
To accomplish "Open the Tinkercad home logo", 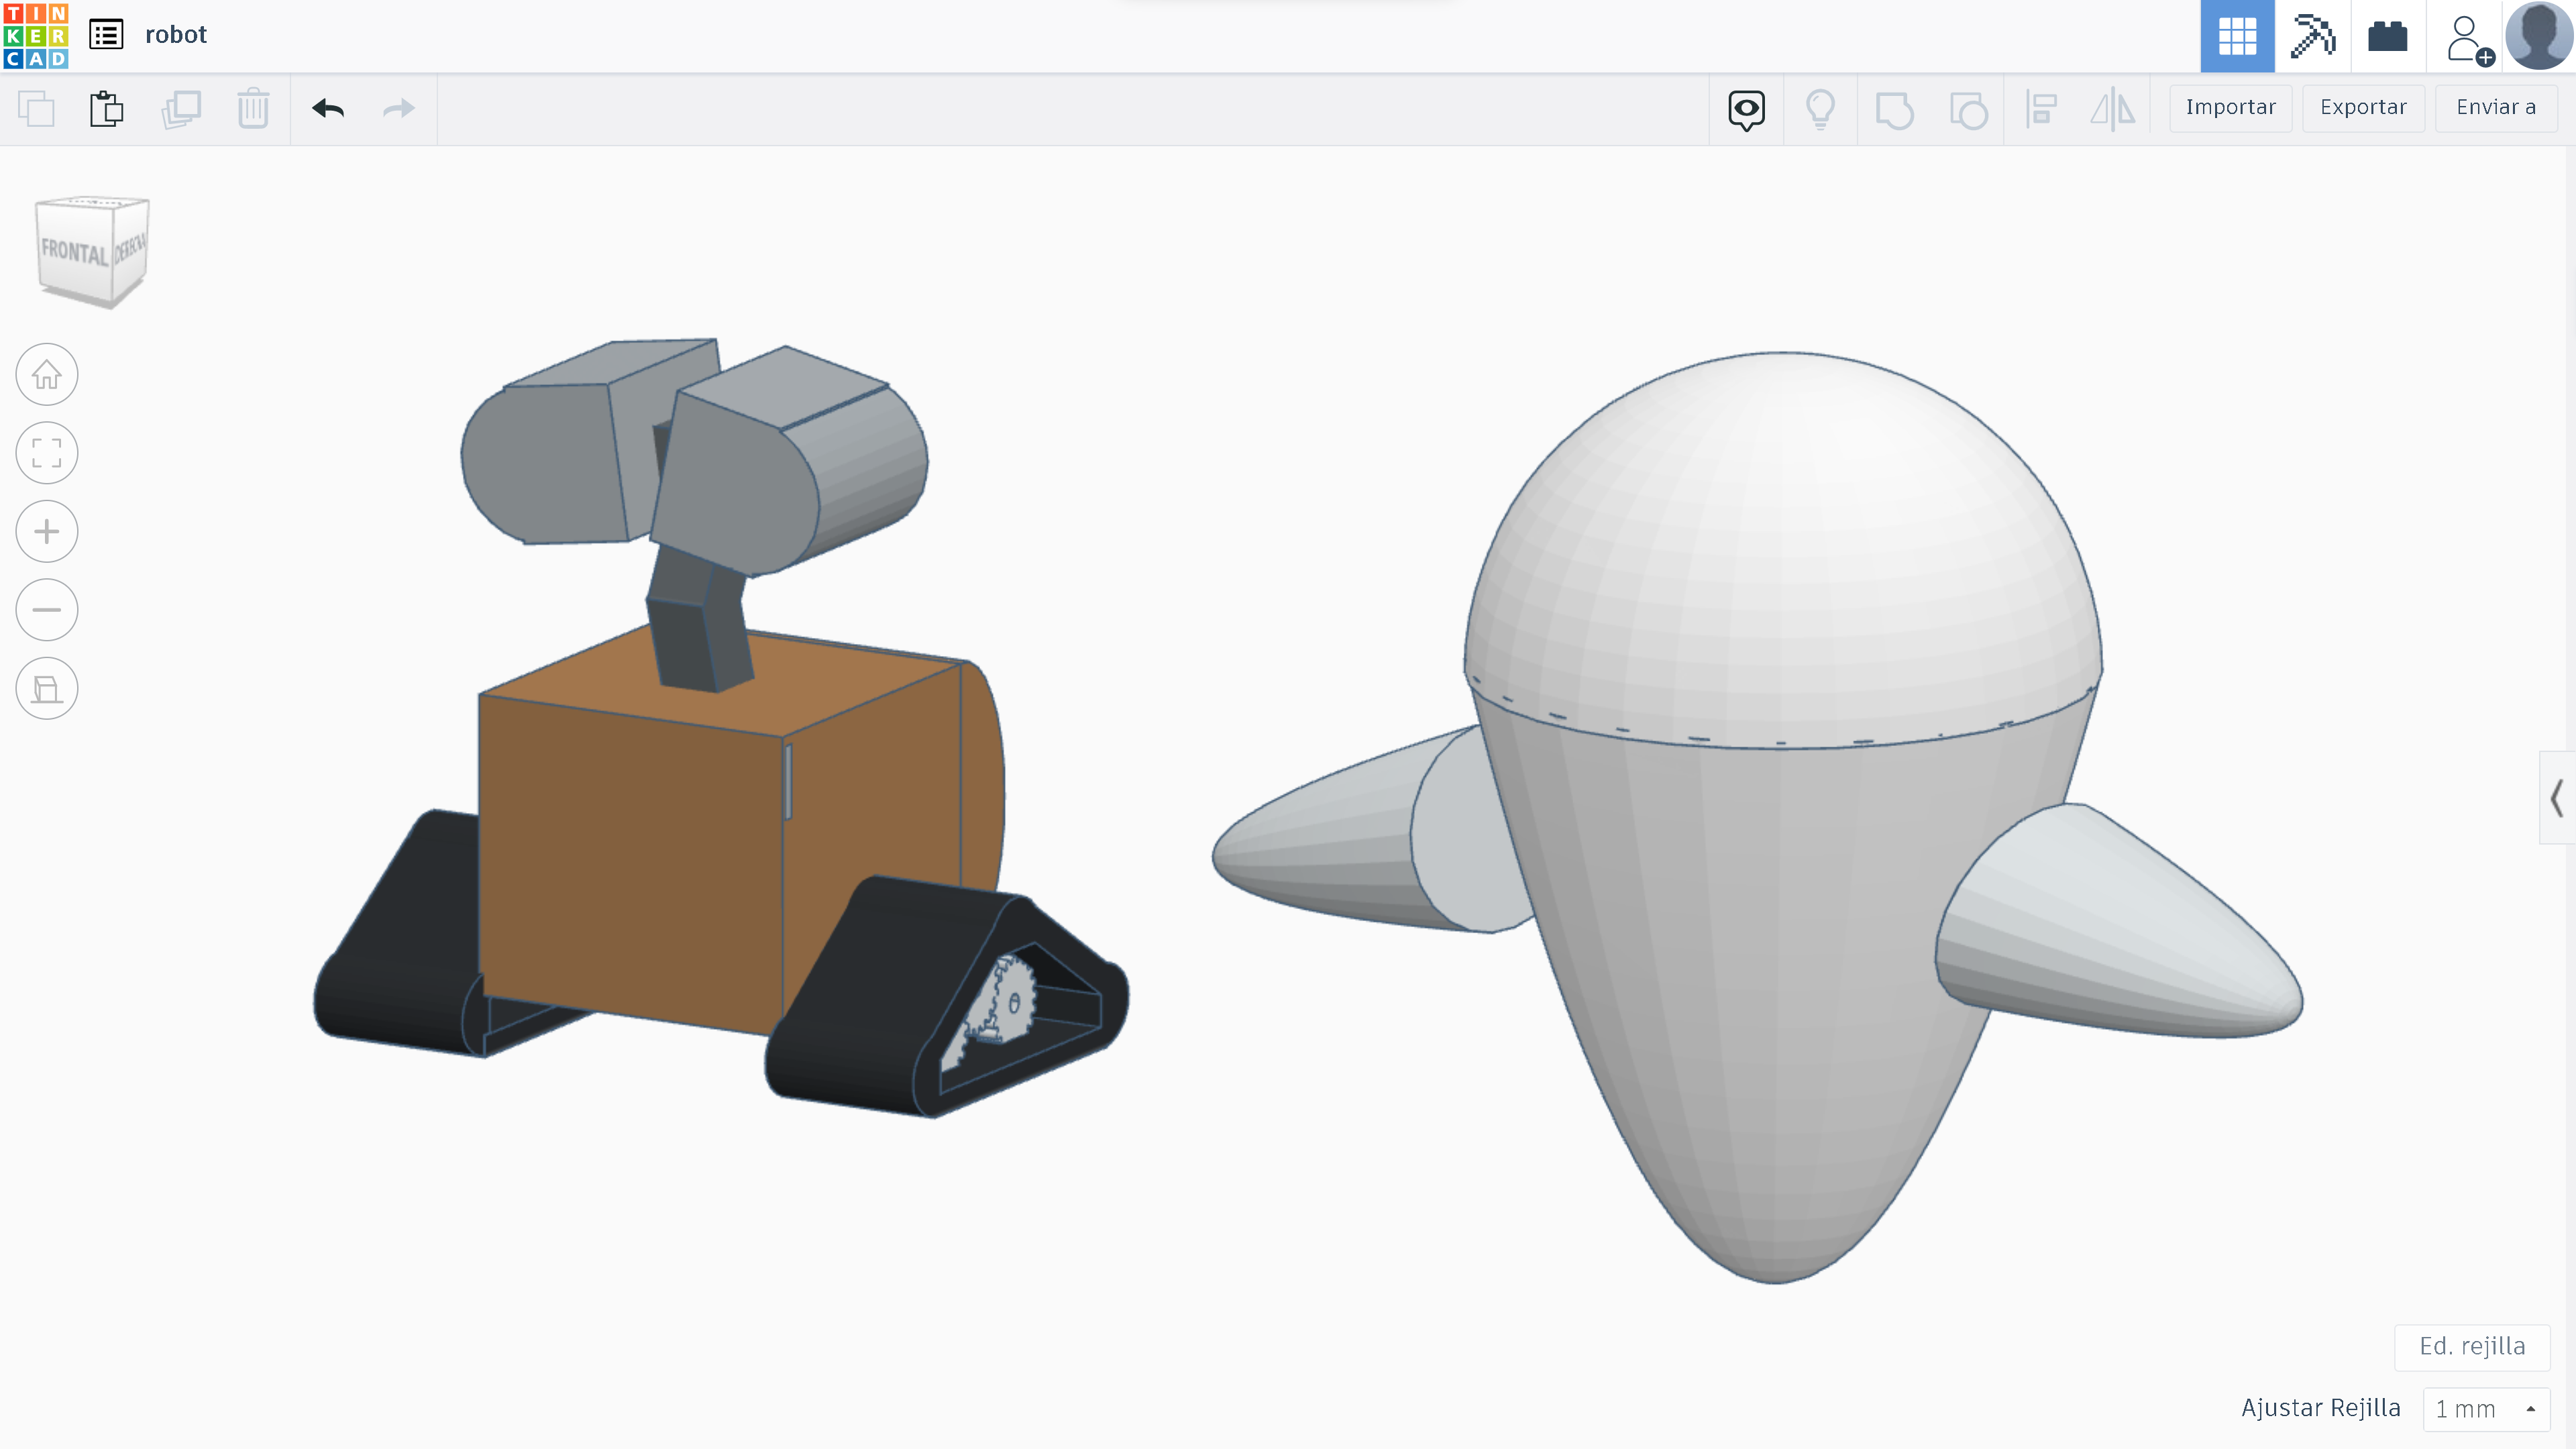I will [x=36, y=35].
